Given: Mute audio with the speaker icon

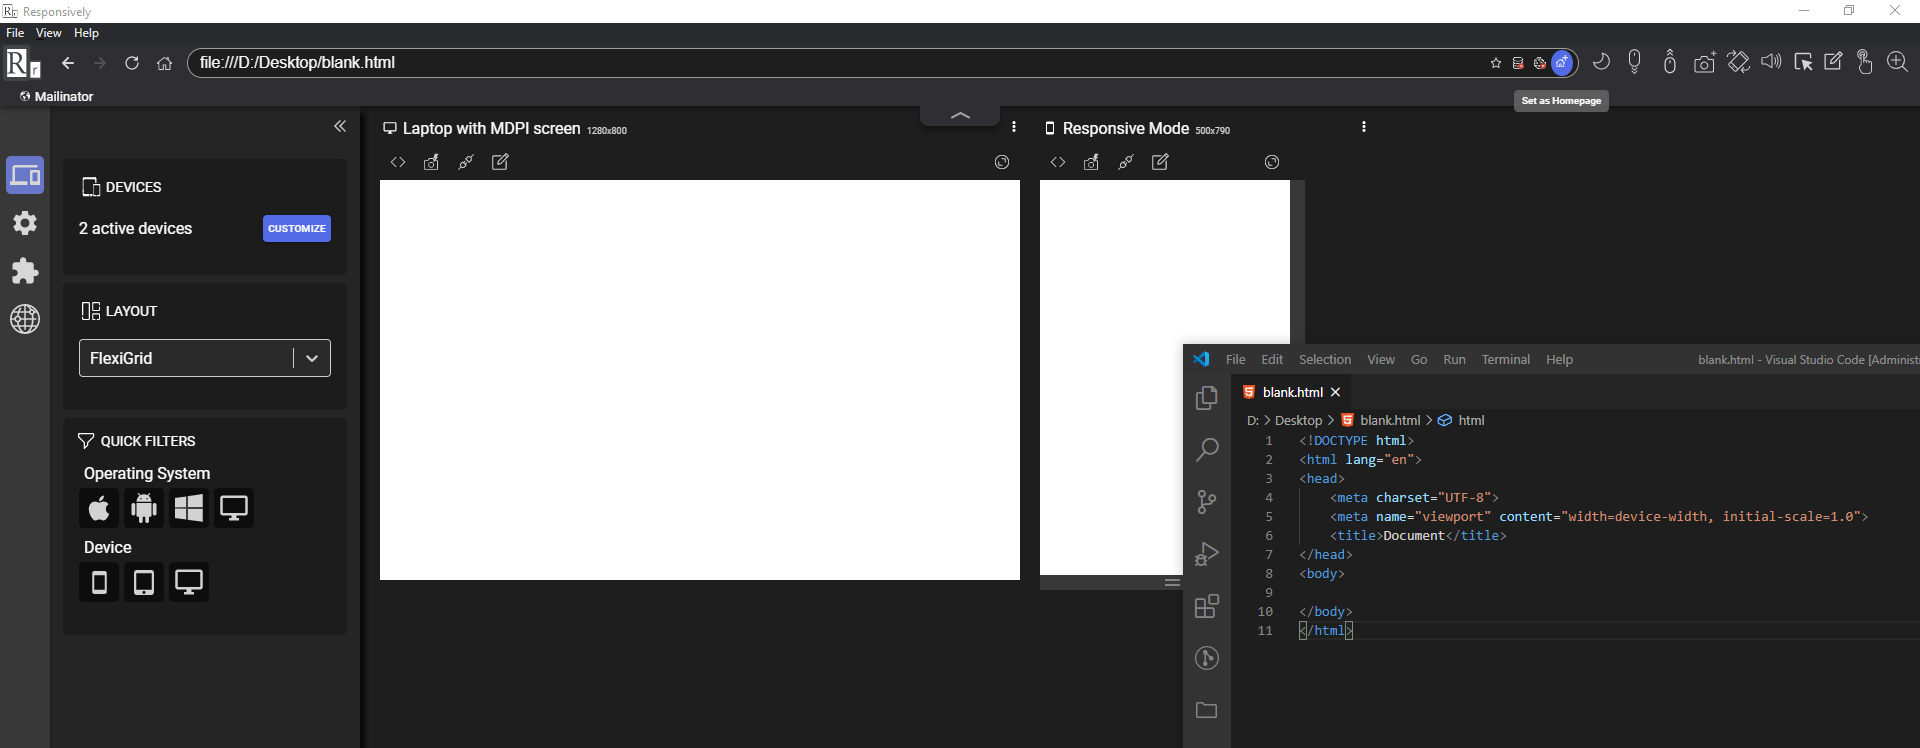Looking at the screenshot, I should click(x=1771, y=62).
